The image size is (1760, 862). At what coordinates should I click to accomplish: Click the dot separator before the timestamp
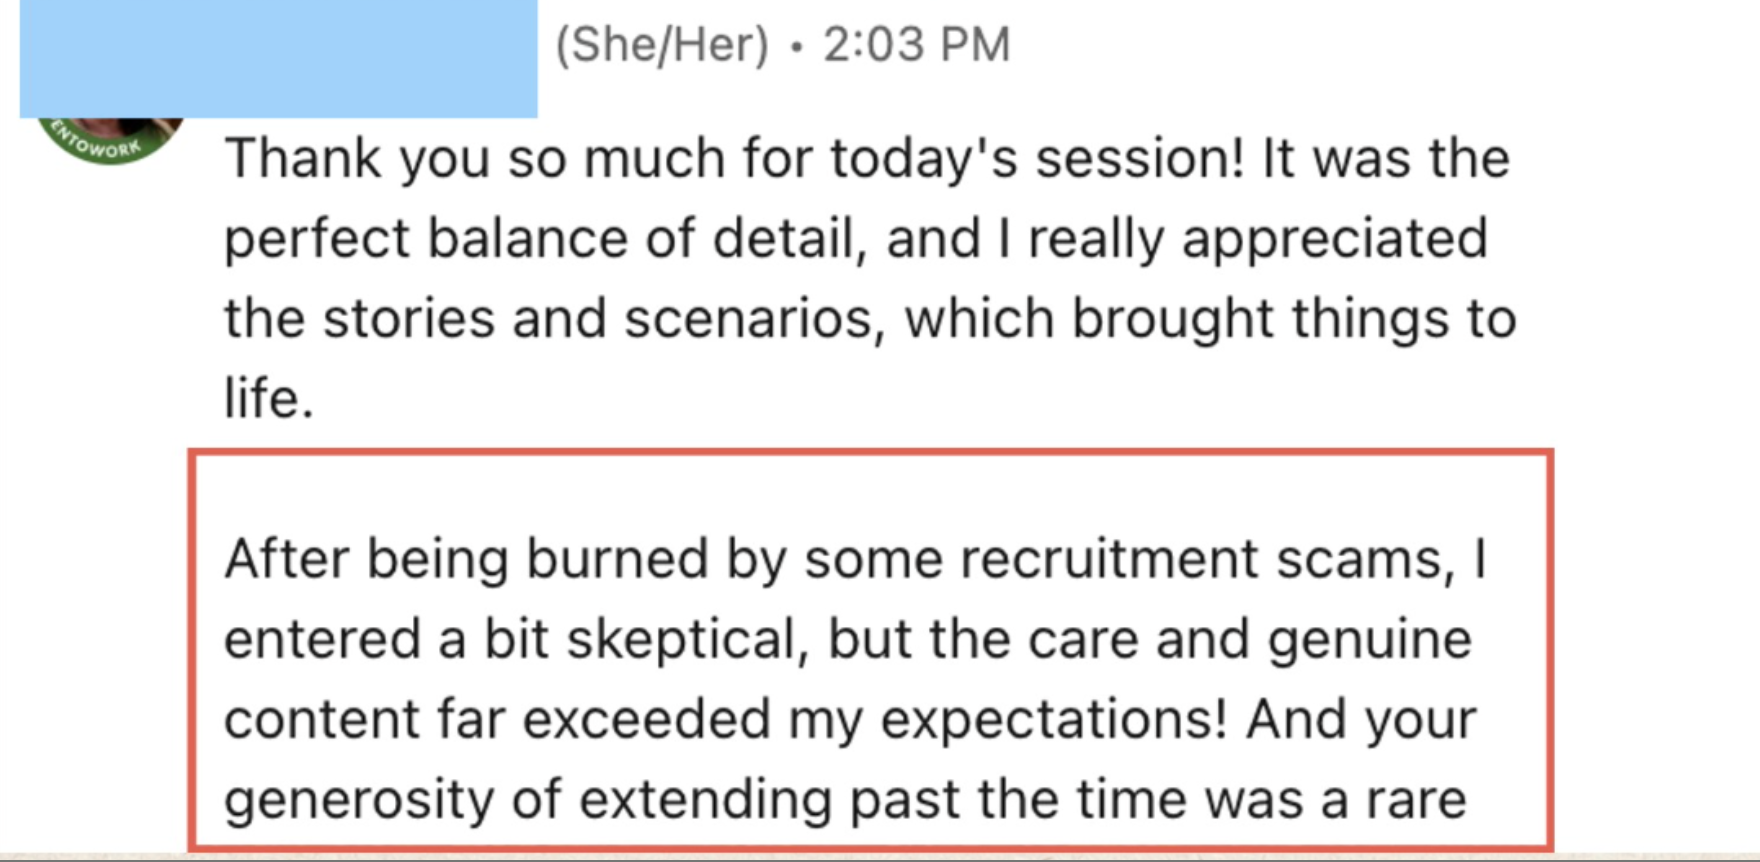796,47
